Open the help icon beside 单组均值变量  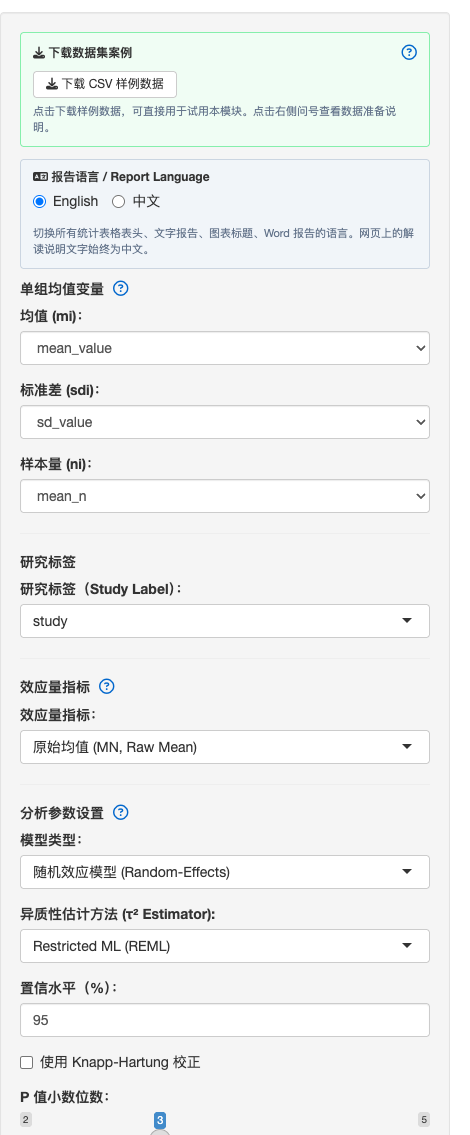point(121,288)
